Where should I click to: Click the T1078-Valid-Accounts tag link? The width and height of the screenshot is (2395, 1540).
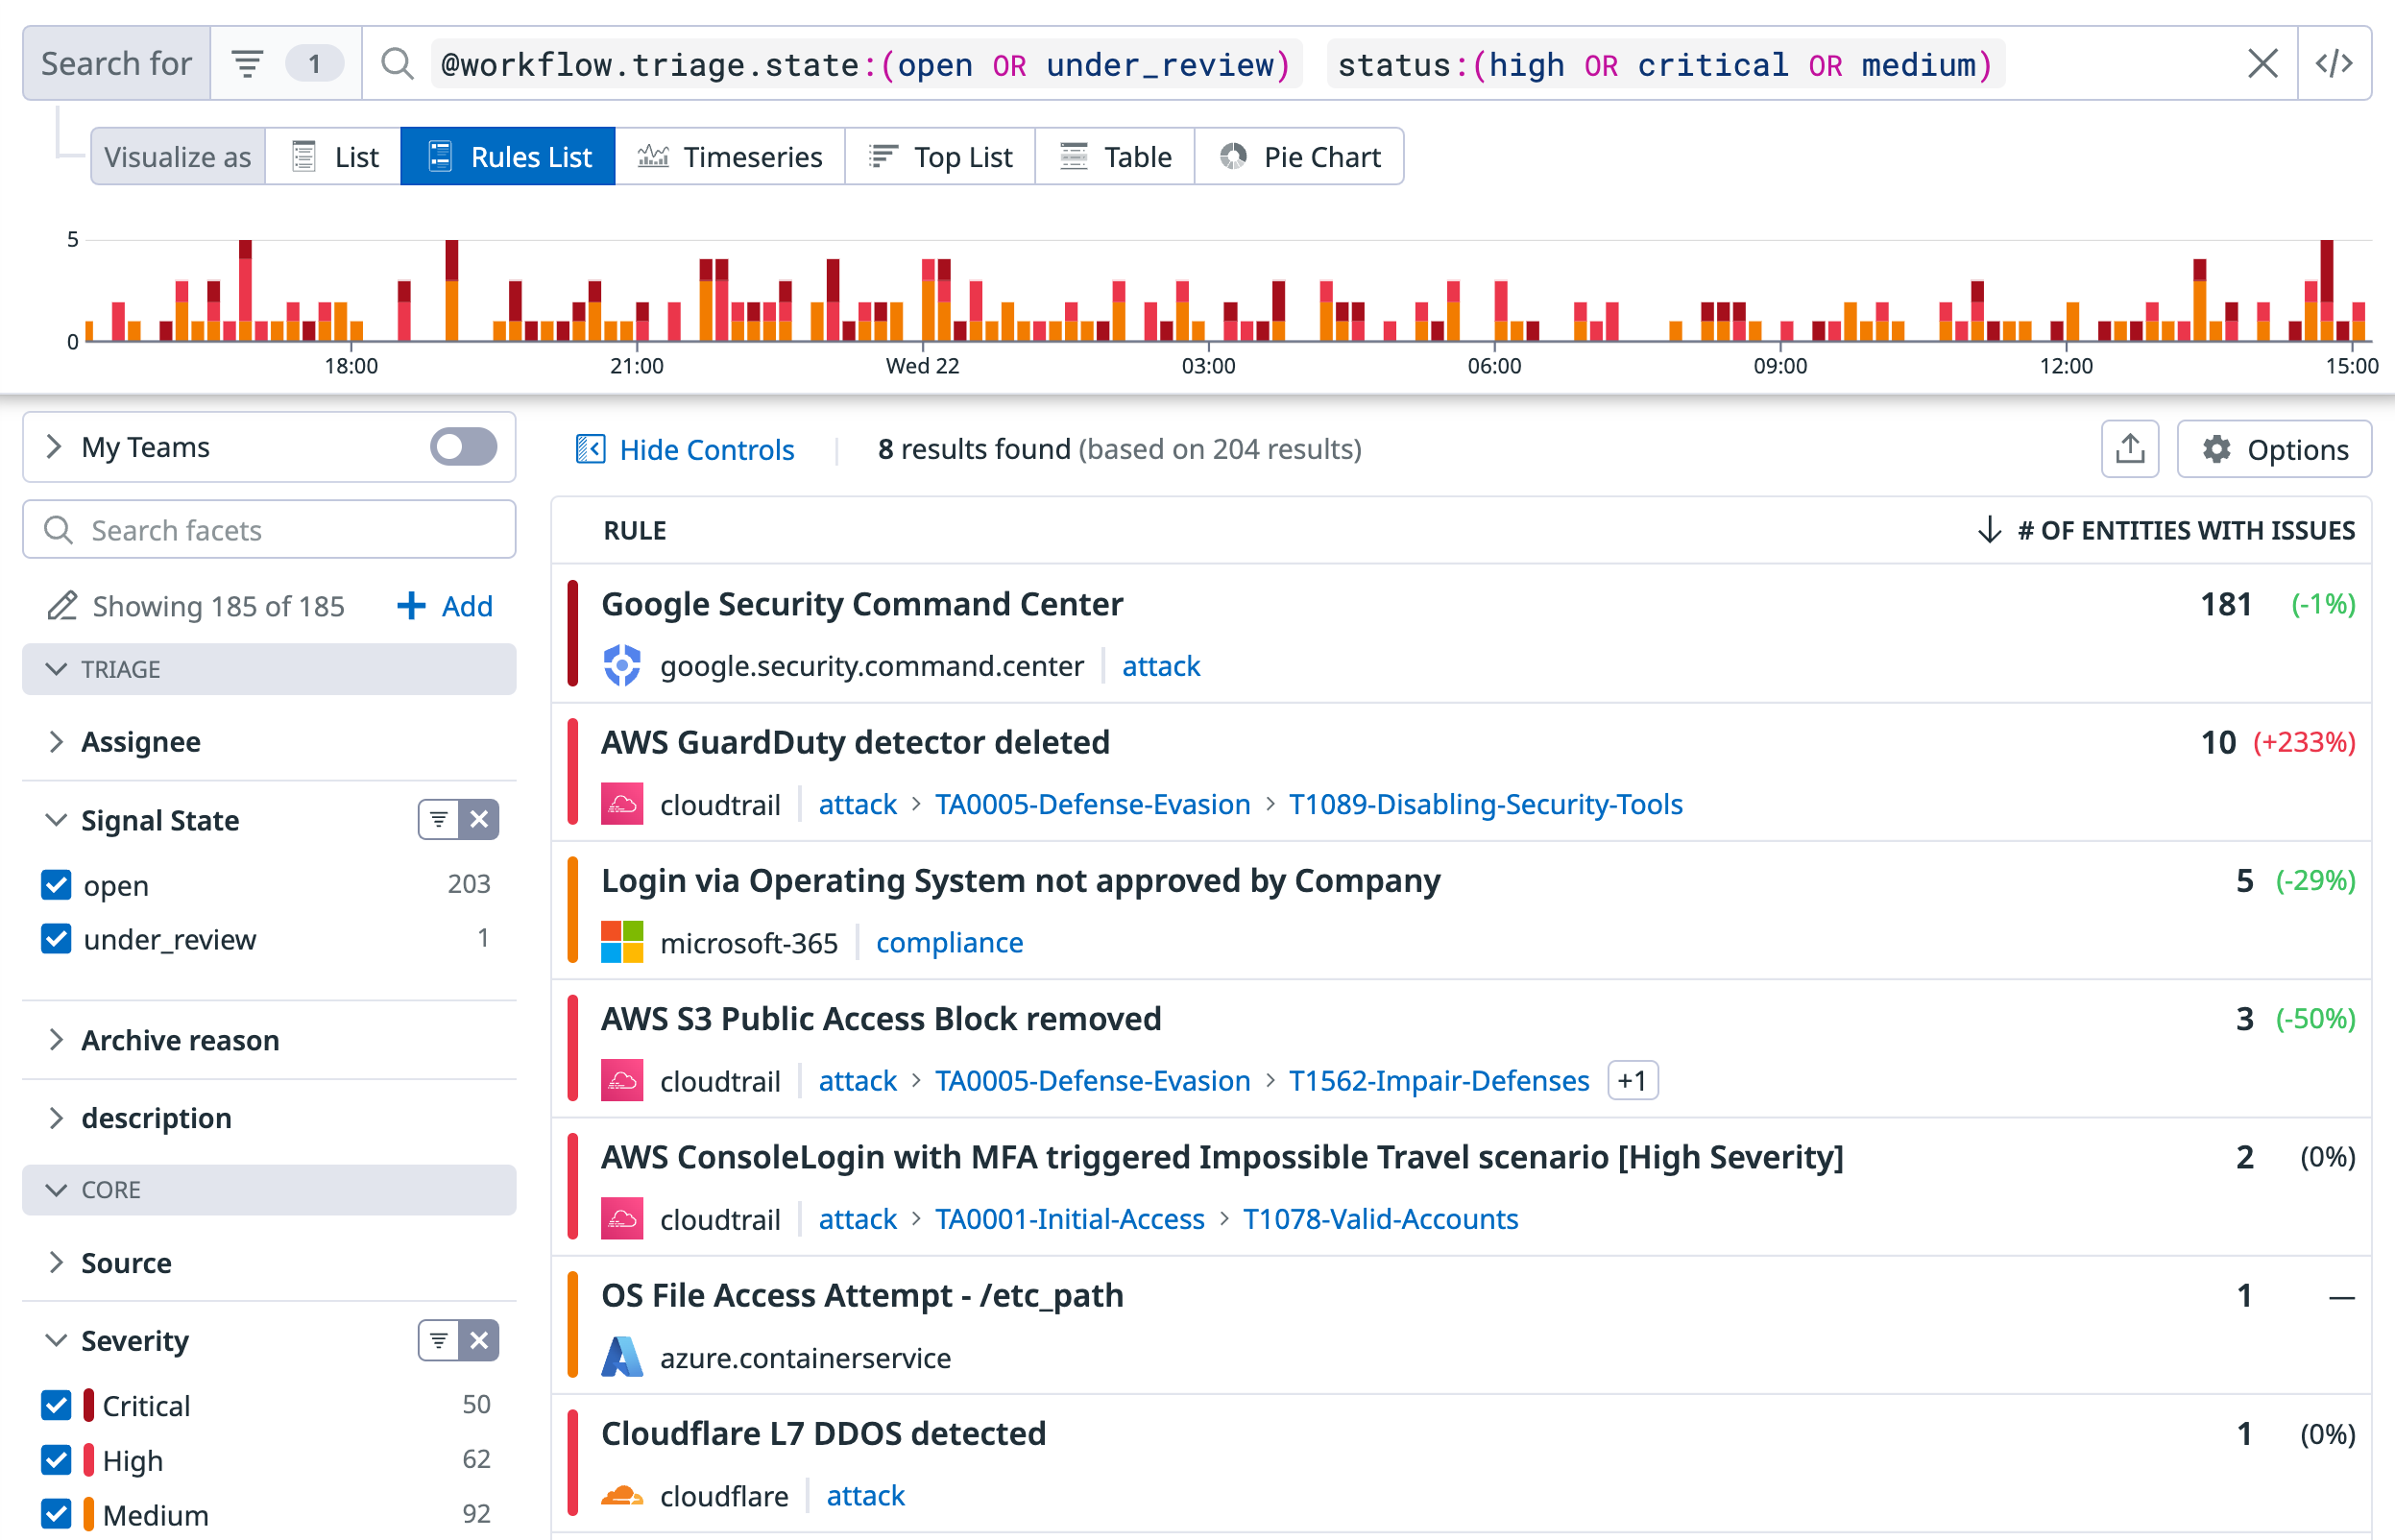[1380, 1218]
